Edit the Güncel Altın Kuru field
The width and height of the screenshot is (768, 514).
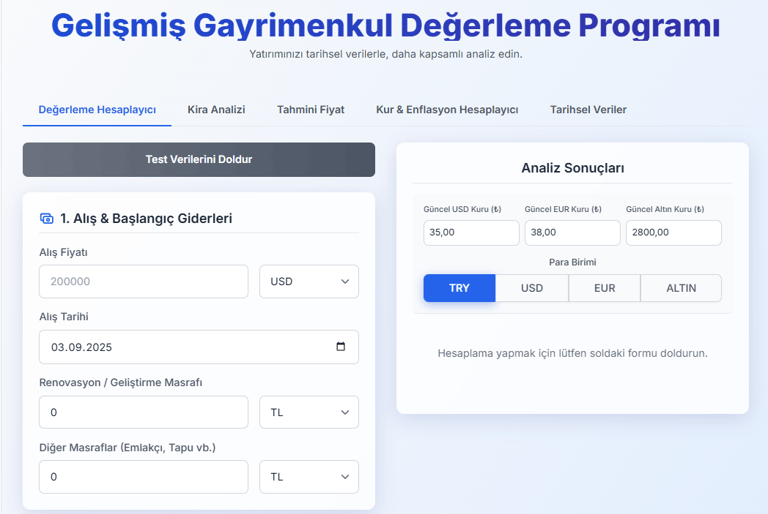point(673,233)
